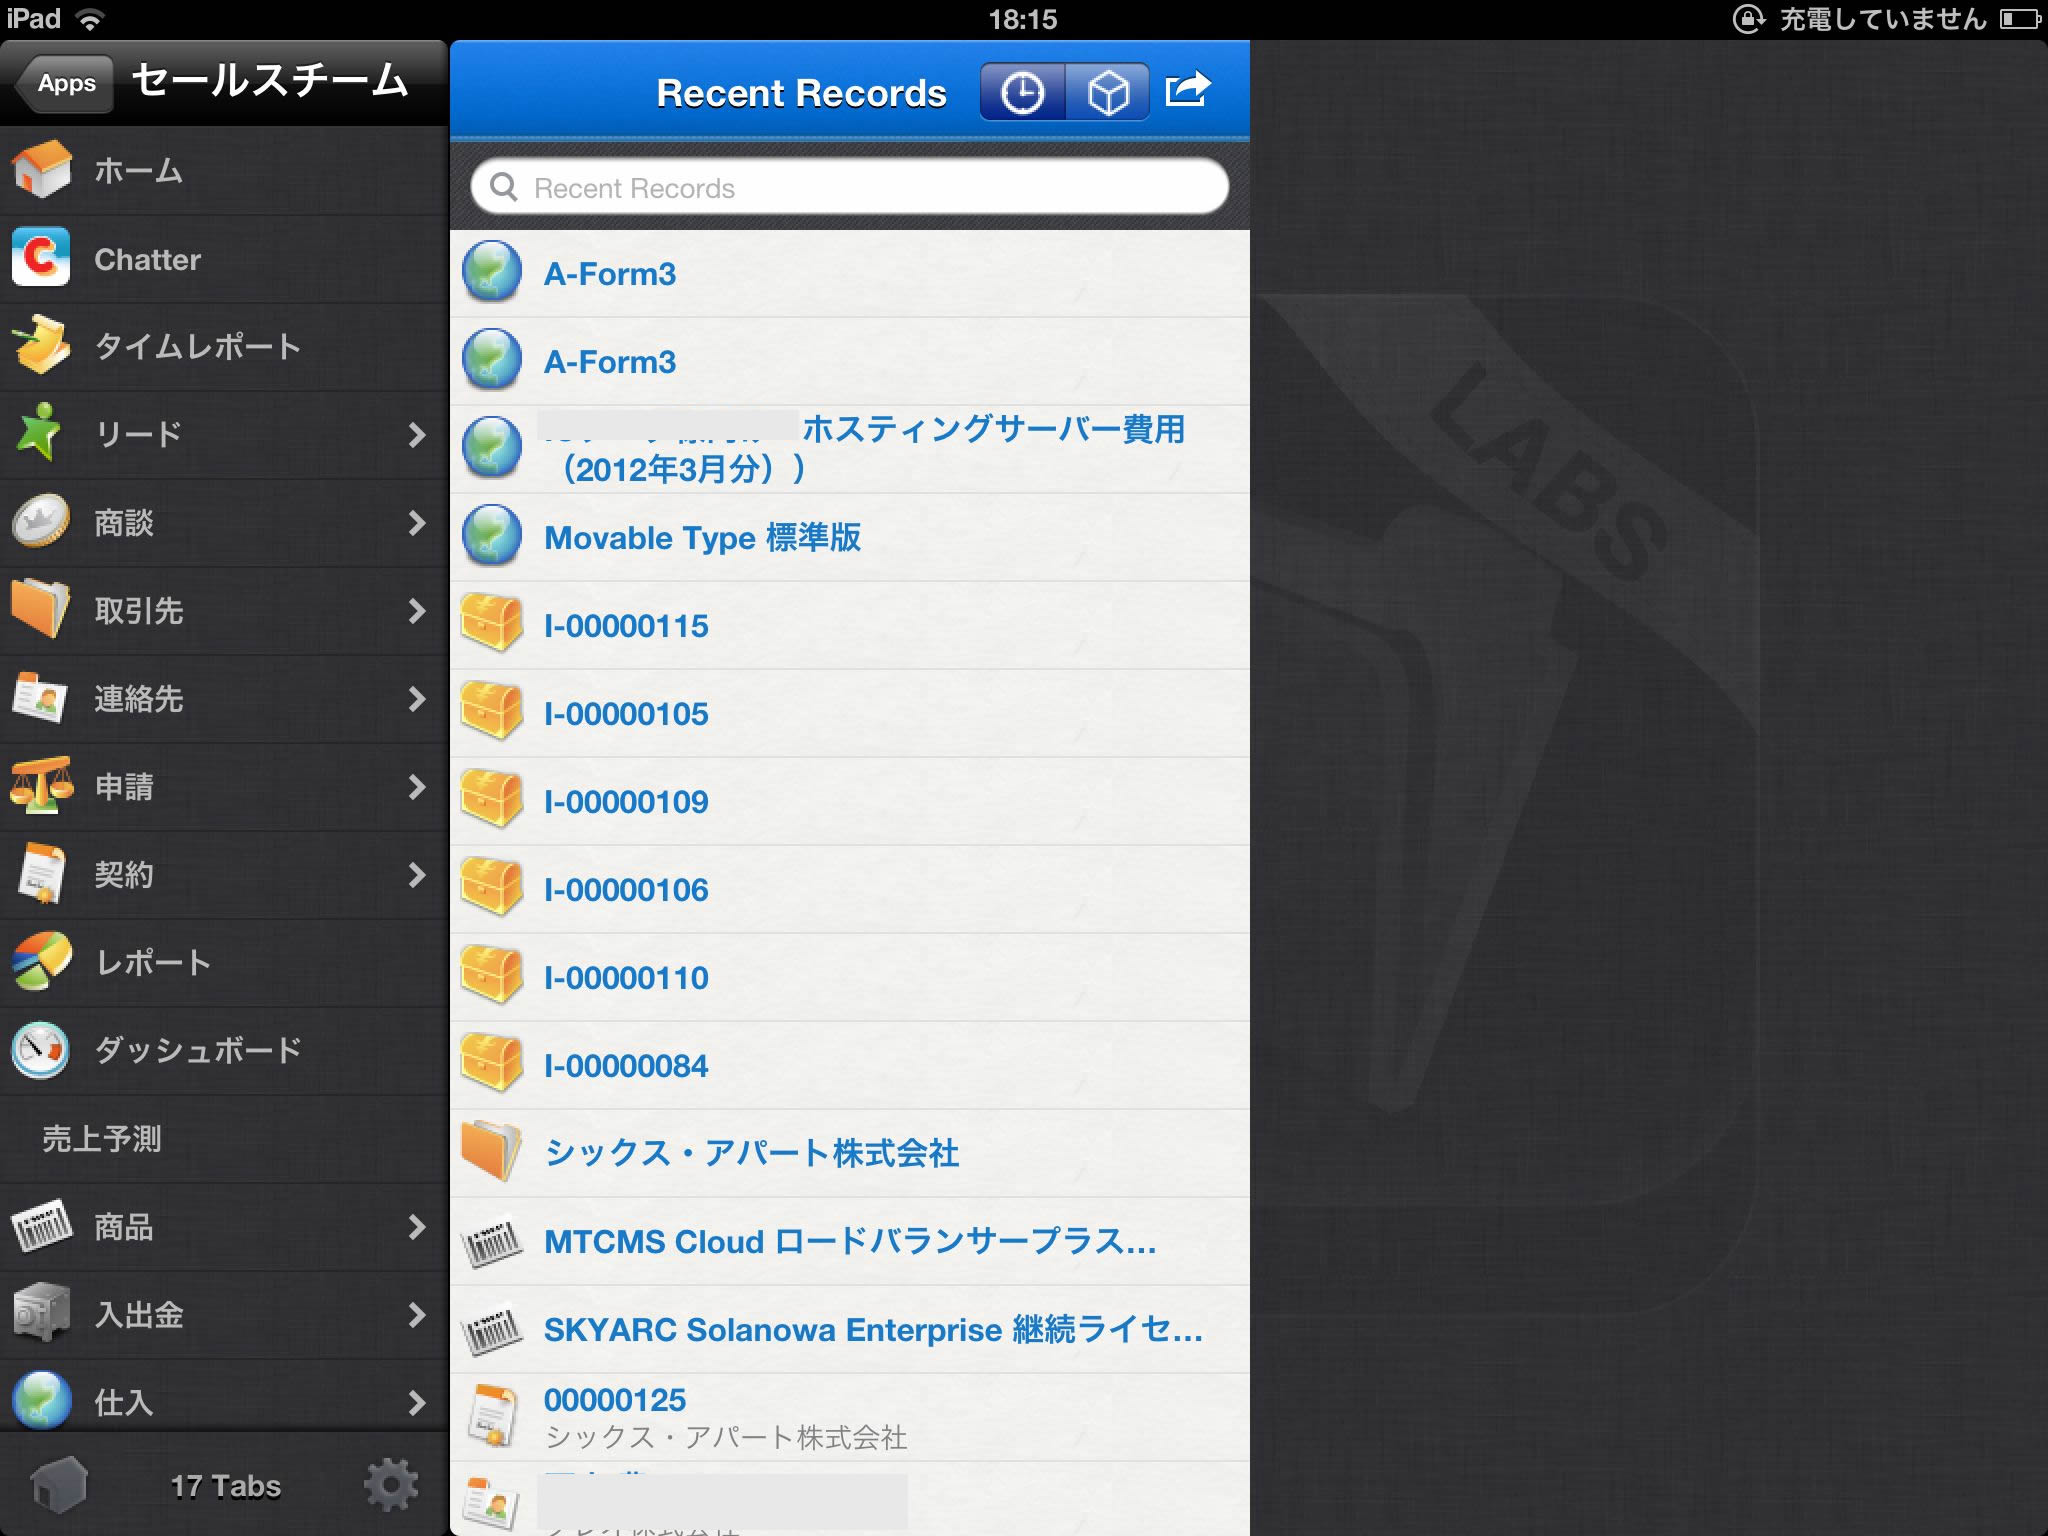Open settings gear beside 17 Tabs
Screen dimensions: 2048x1536
[391, 1485]
